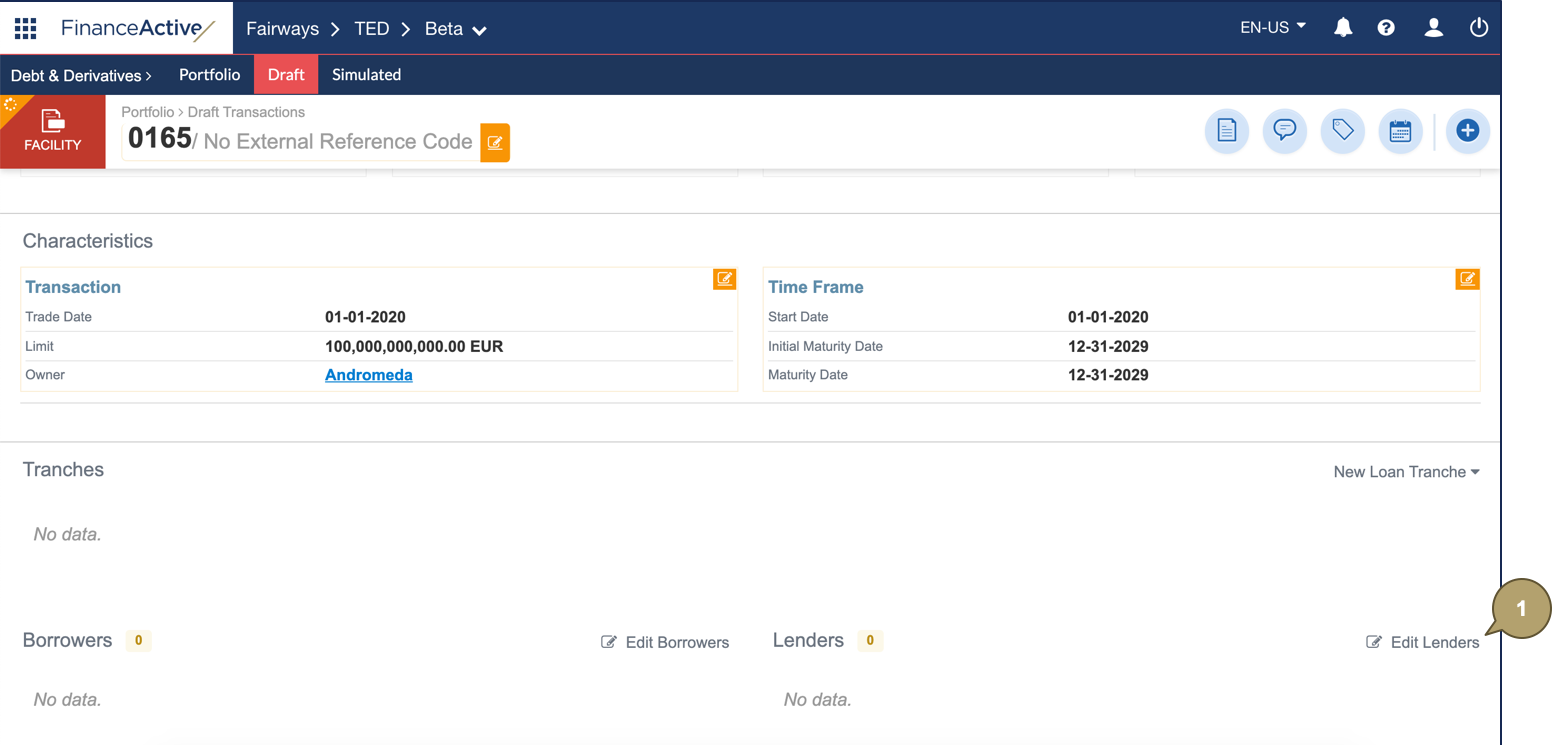Open the documents icon in header
The image size is (1552, 745).
pyautogui.click(x=1227, y=131)
